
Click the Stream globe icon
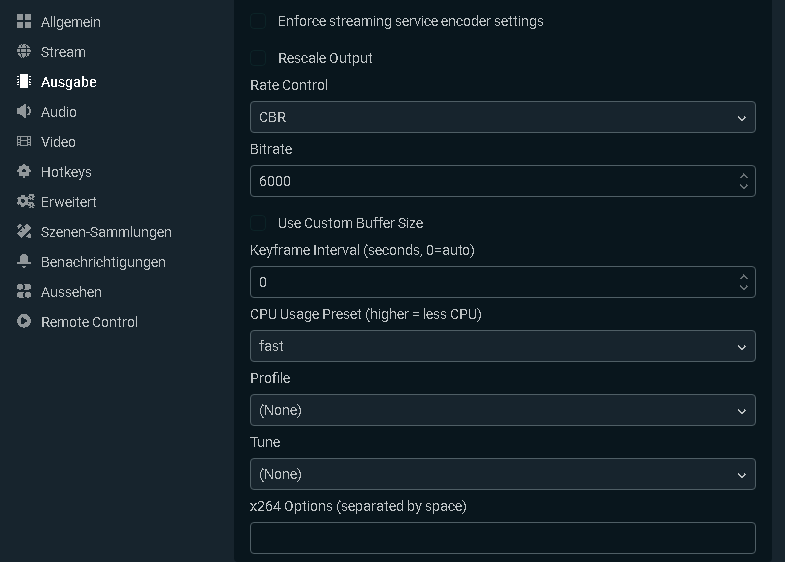(x=24, y=52)
